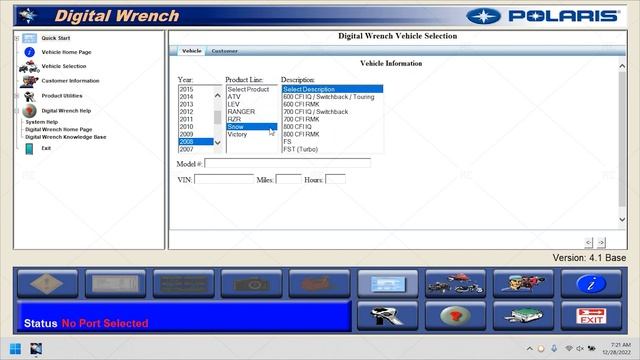Select RZR in Product Line list
Screen dimensions: 640x360
coord(251,119)
